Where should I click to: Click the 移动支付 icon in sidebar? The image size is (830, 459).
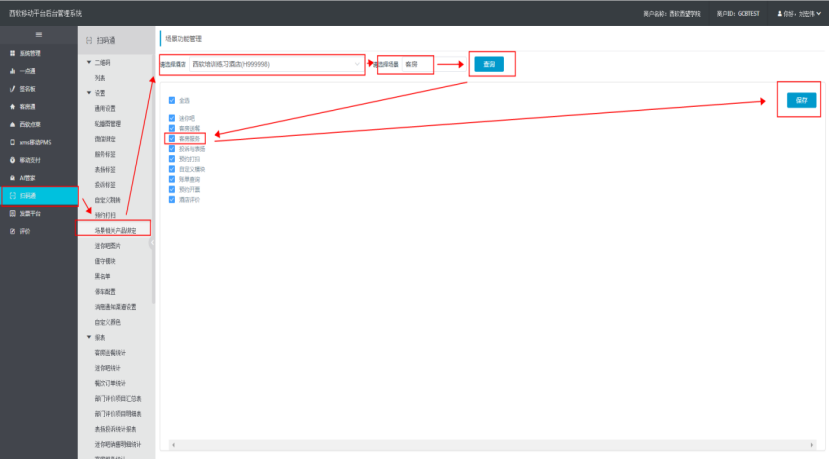[12, 160]
